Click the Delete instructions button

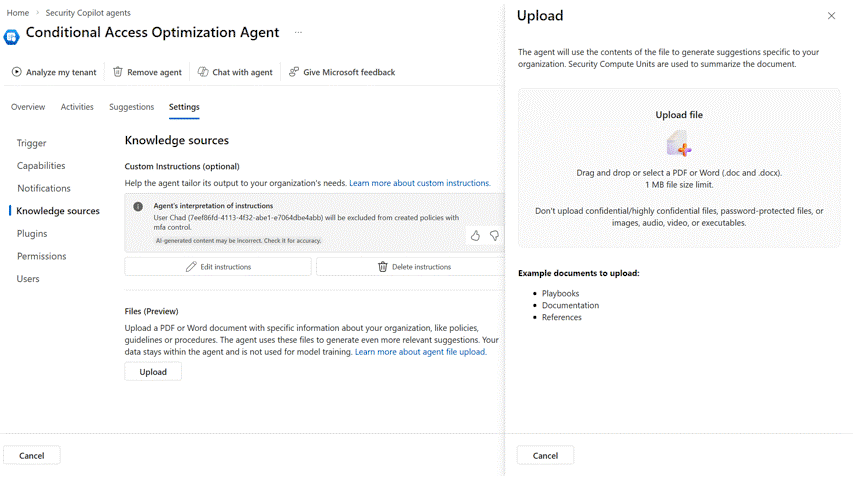[412, 267]
